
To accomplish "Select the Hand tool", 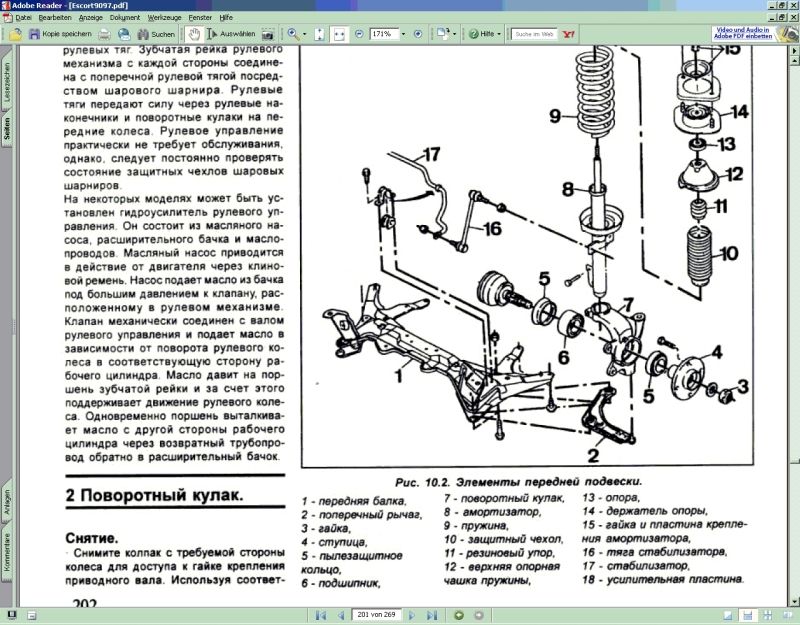I will [x=194, y=34].
